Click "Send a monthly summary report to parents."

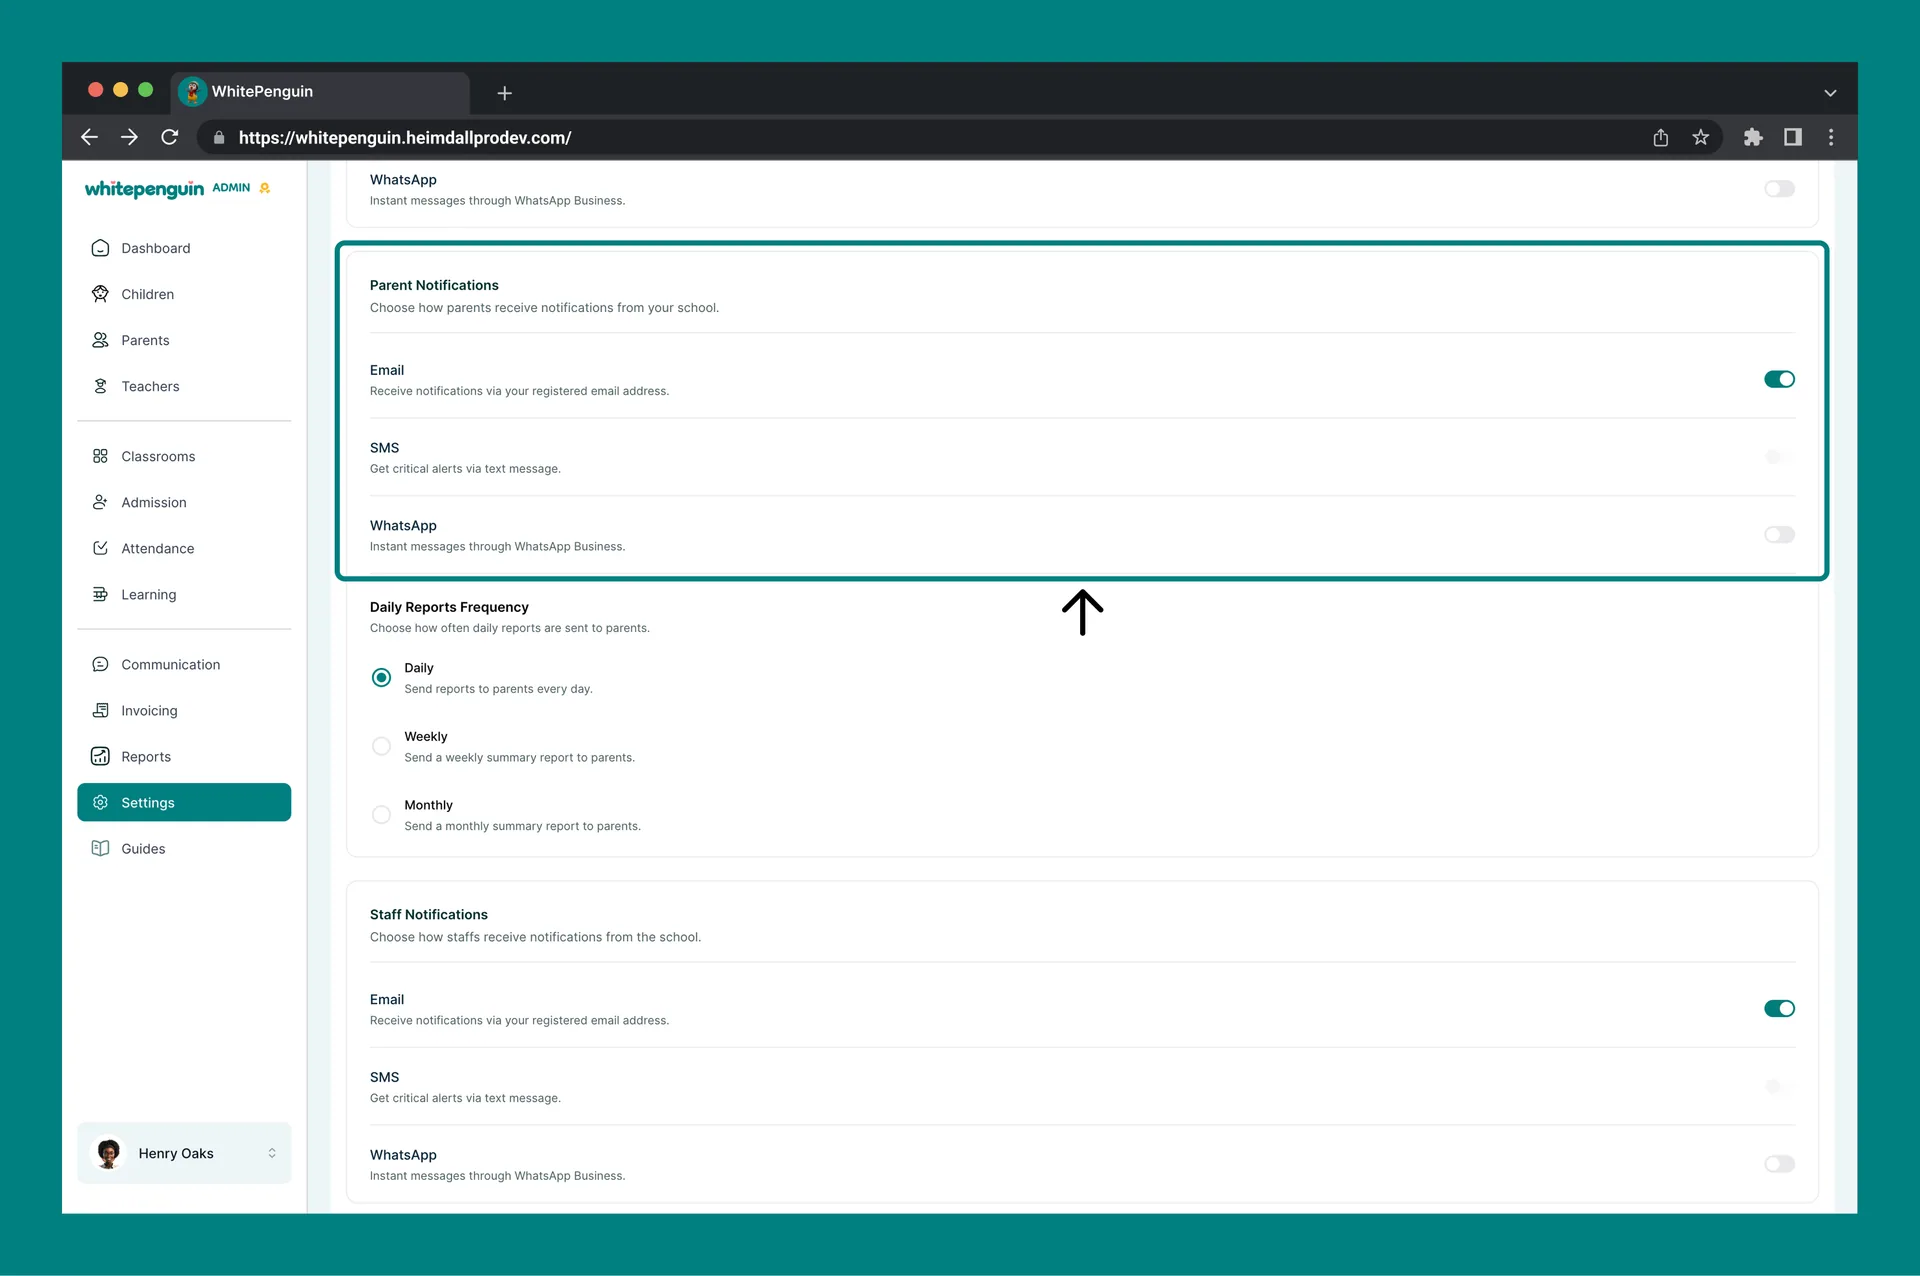(522, 826)
